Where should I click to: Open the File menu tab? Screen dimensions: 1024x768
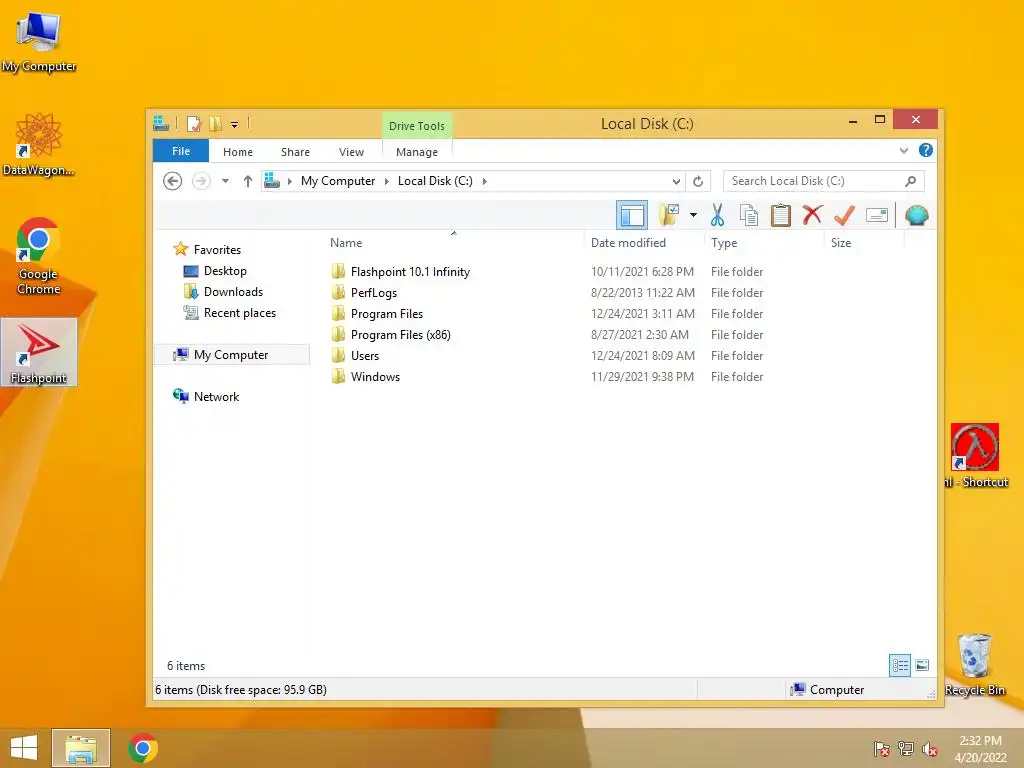pos(181,151)
